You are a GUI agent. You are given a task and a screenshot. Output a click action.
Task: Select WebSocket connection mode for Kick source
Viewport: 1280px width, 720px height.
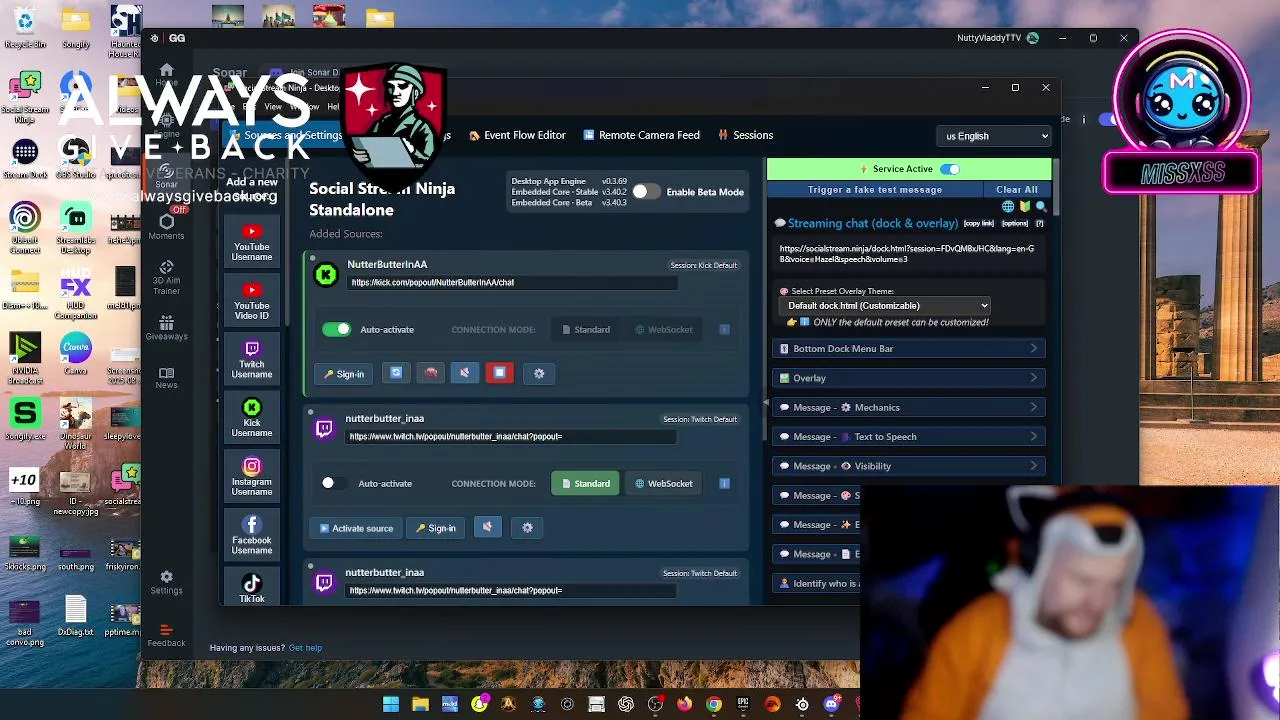point(664,329)
